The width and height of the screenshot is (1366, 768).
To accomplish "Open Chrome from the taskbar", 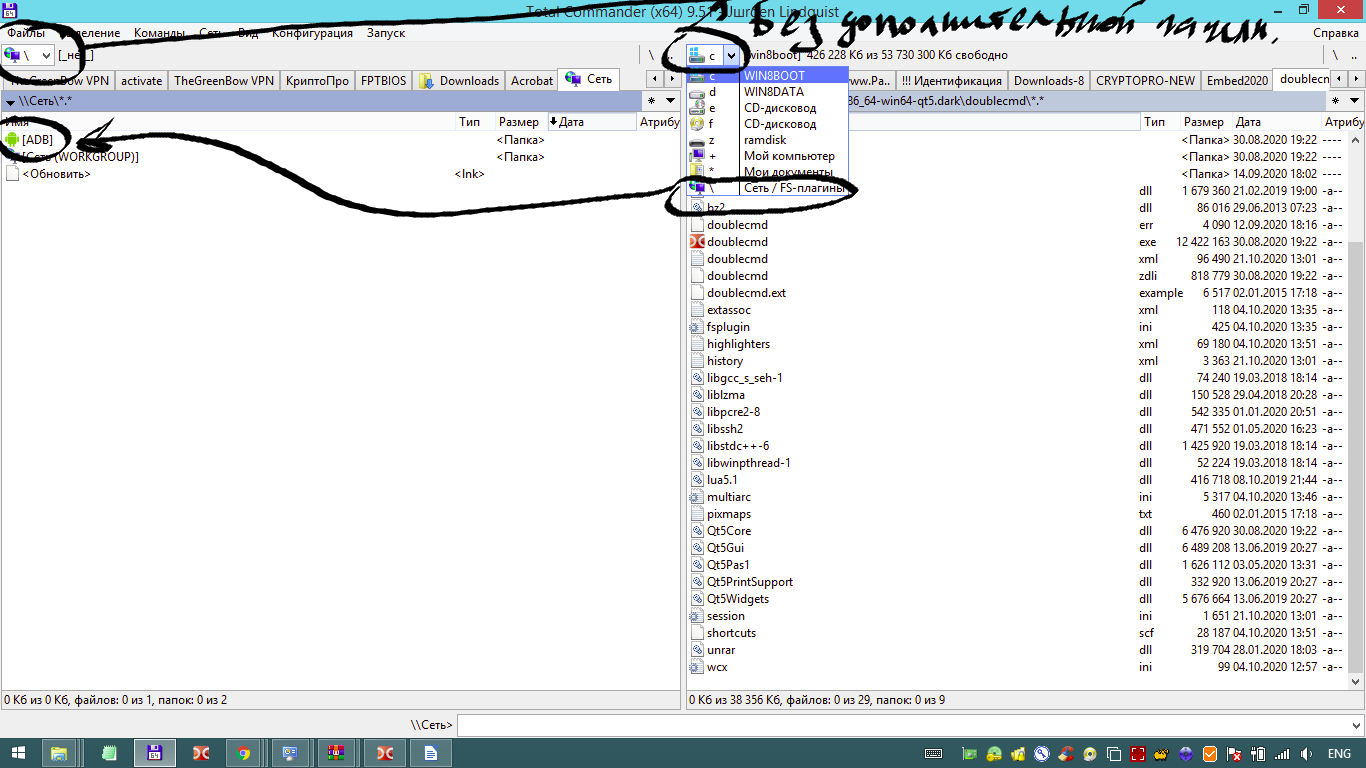I will [x=243, y=753].
